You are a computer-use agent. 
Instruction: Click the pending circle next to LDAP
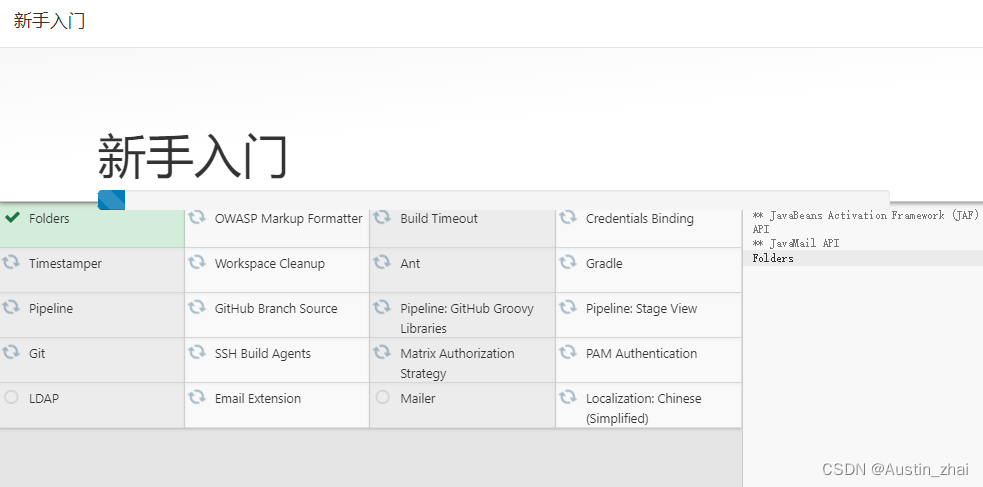click(x=12, y=398)
